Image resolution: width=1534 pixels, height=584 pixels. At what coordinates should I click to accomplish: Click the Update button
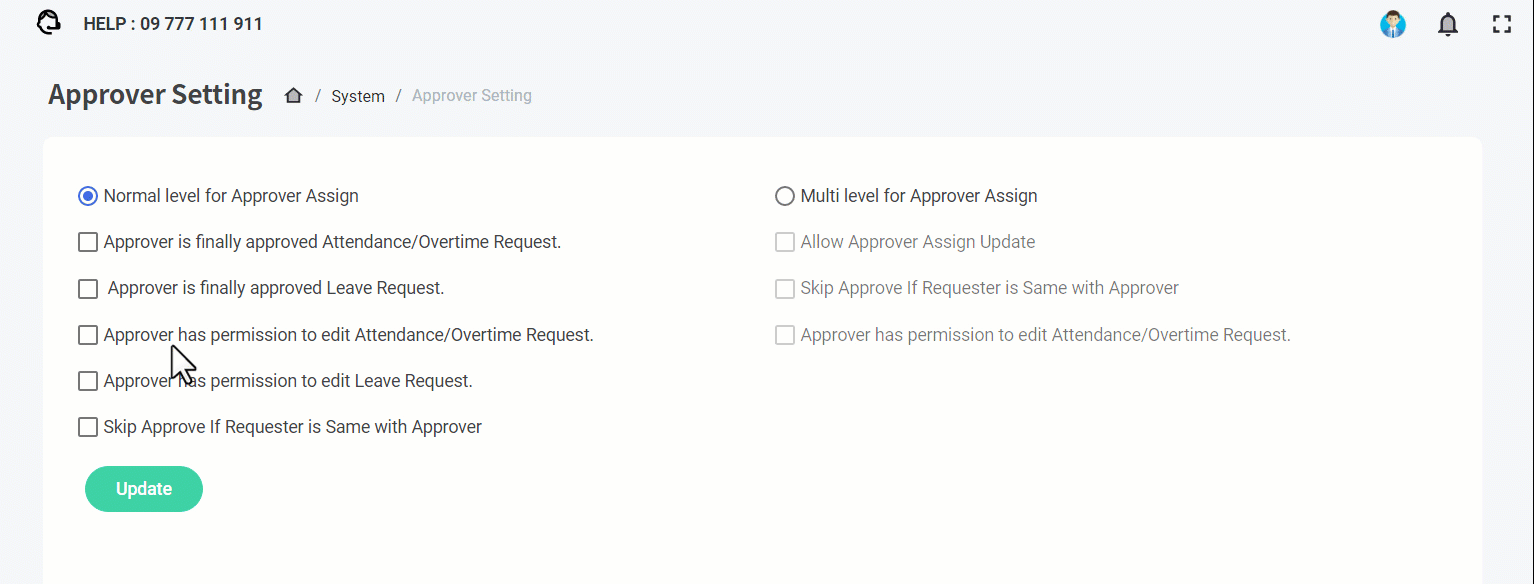pyautogui.click(x=144, y=489)
